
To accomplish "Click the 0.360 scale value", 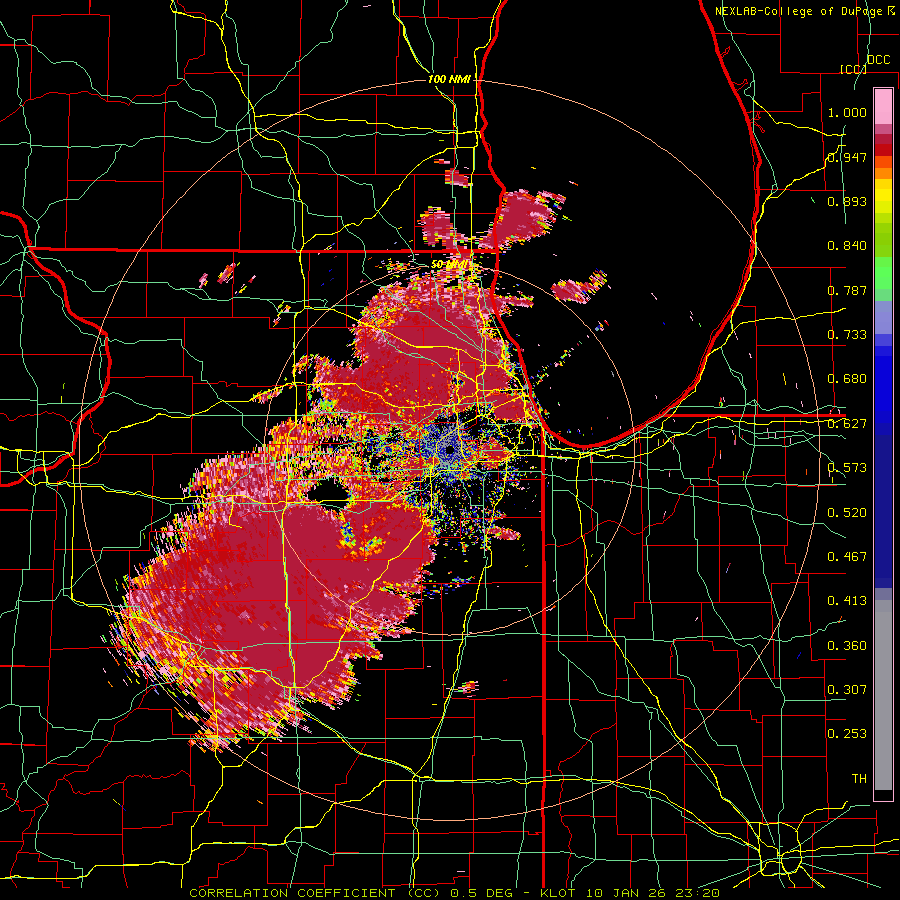I will coord(847,646).
